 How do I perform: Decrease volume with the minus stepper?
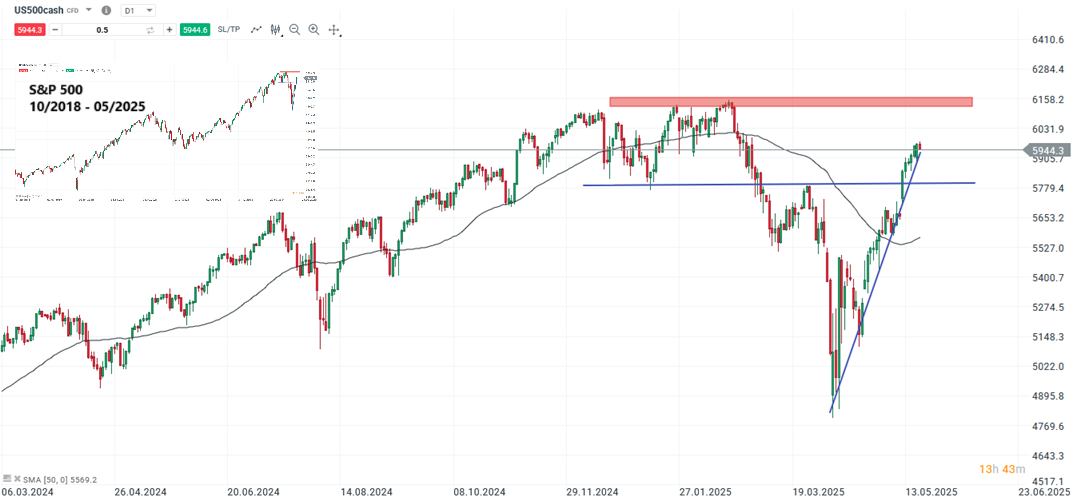(54, 30)
